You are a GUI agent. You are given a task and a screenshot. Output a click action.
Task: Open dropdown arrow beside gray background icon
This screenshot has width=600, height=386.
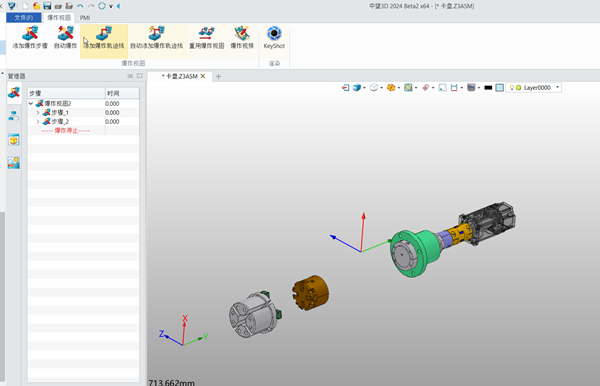(x=479, y=88)
